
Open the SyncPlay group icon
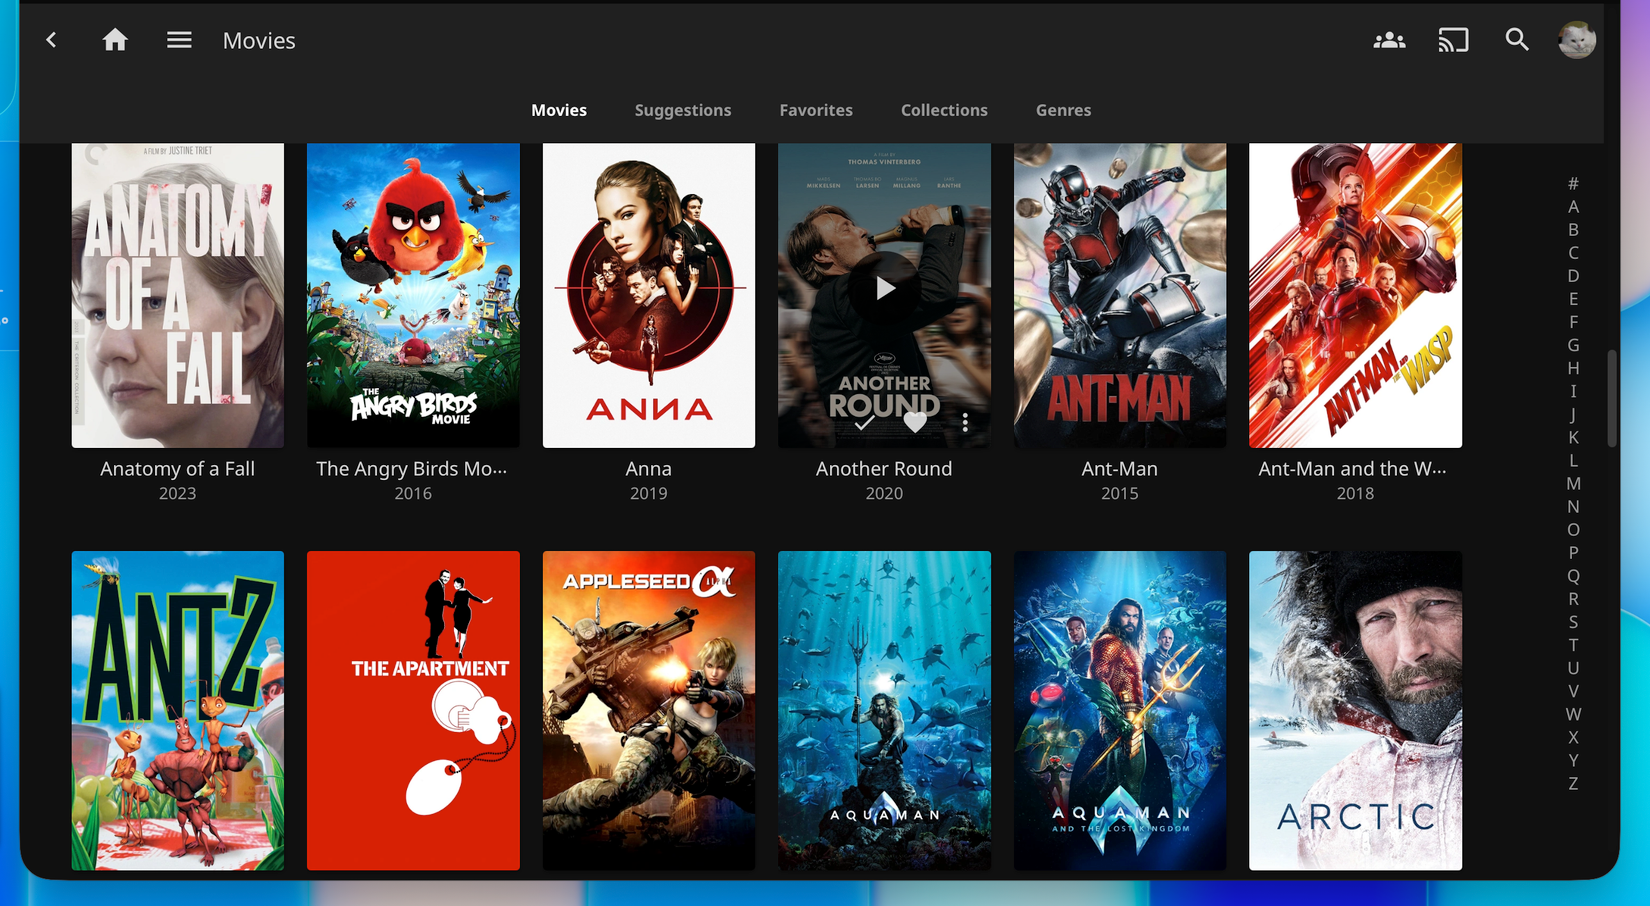(1389, 40)
